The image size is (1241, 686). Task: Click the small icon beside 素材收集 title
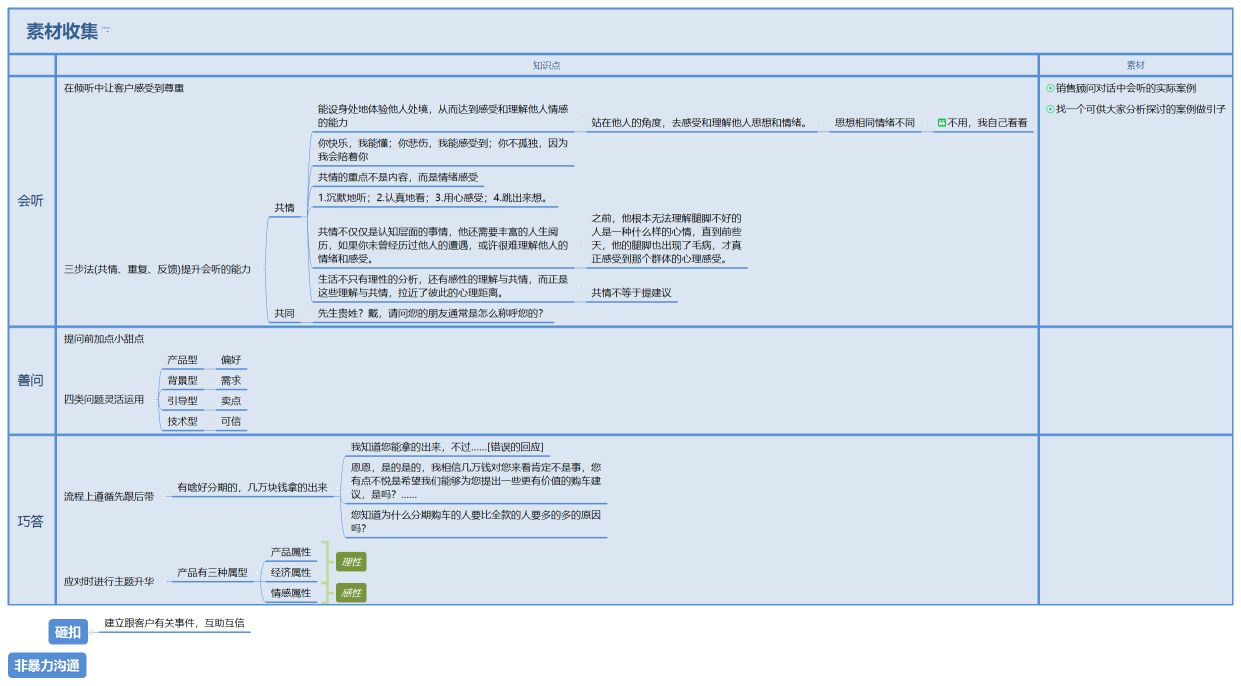(x=106, y=30)
